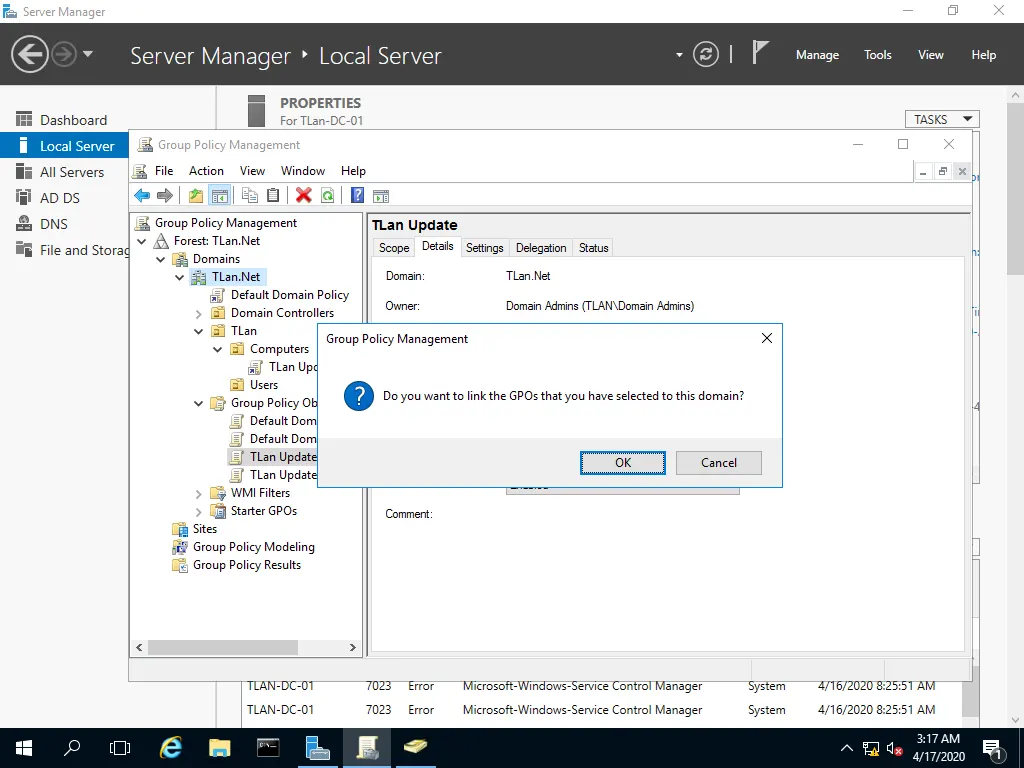Select Group Policy Results in the tree
This screenshot has height=768, width=1024.
click(247, 565)
